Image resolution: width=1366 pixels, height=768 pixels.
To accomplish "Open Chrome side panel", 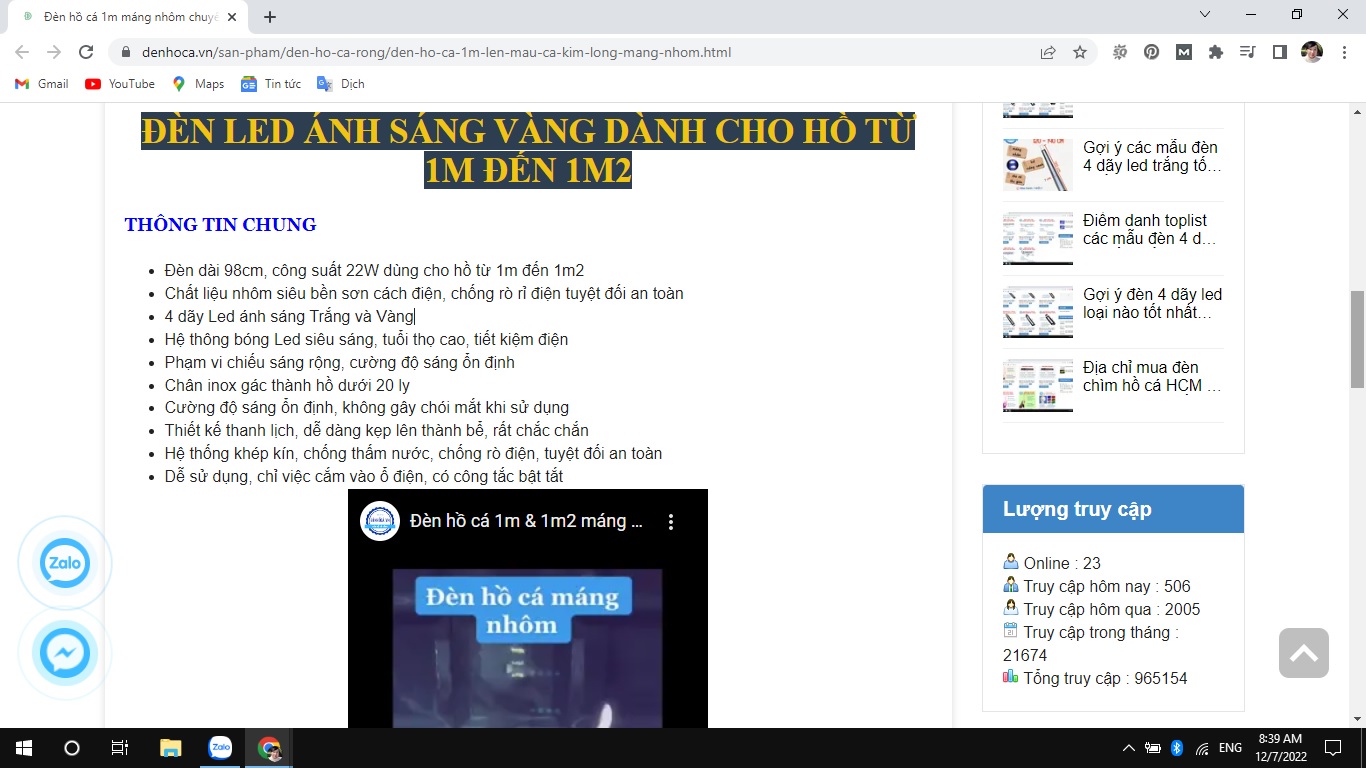I will 1279,52.
